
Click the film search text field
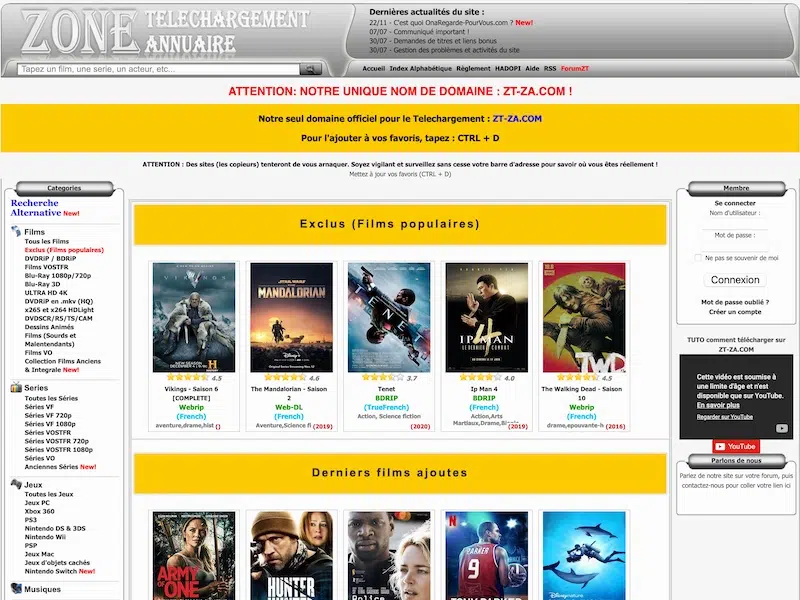pos(159,69)
